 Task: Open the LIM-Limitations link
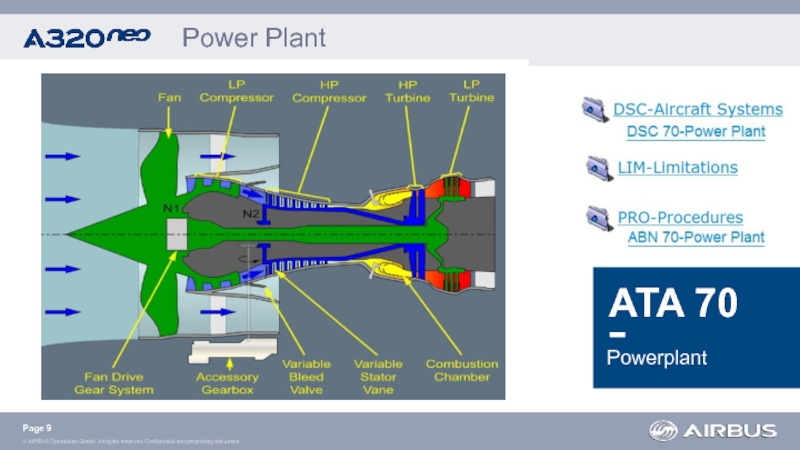[x=677, y=168]
